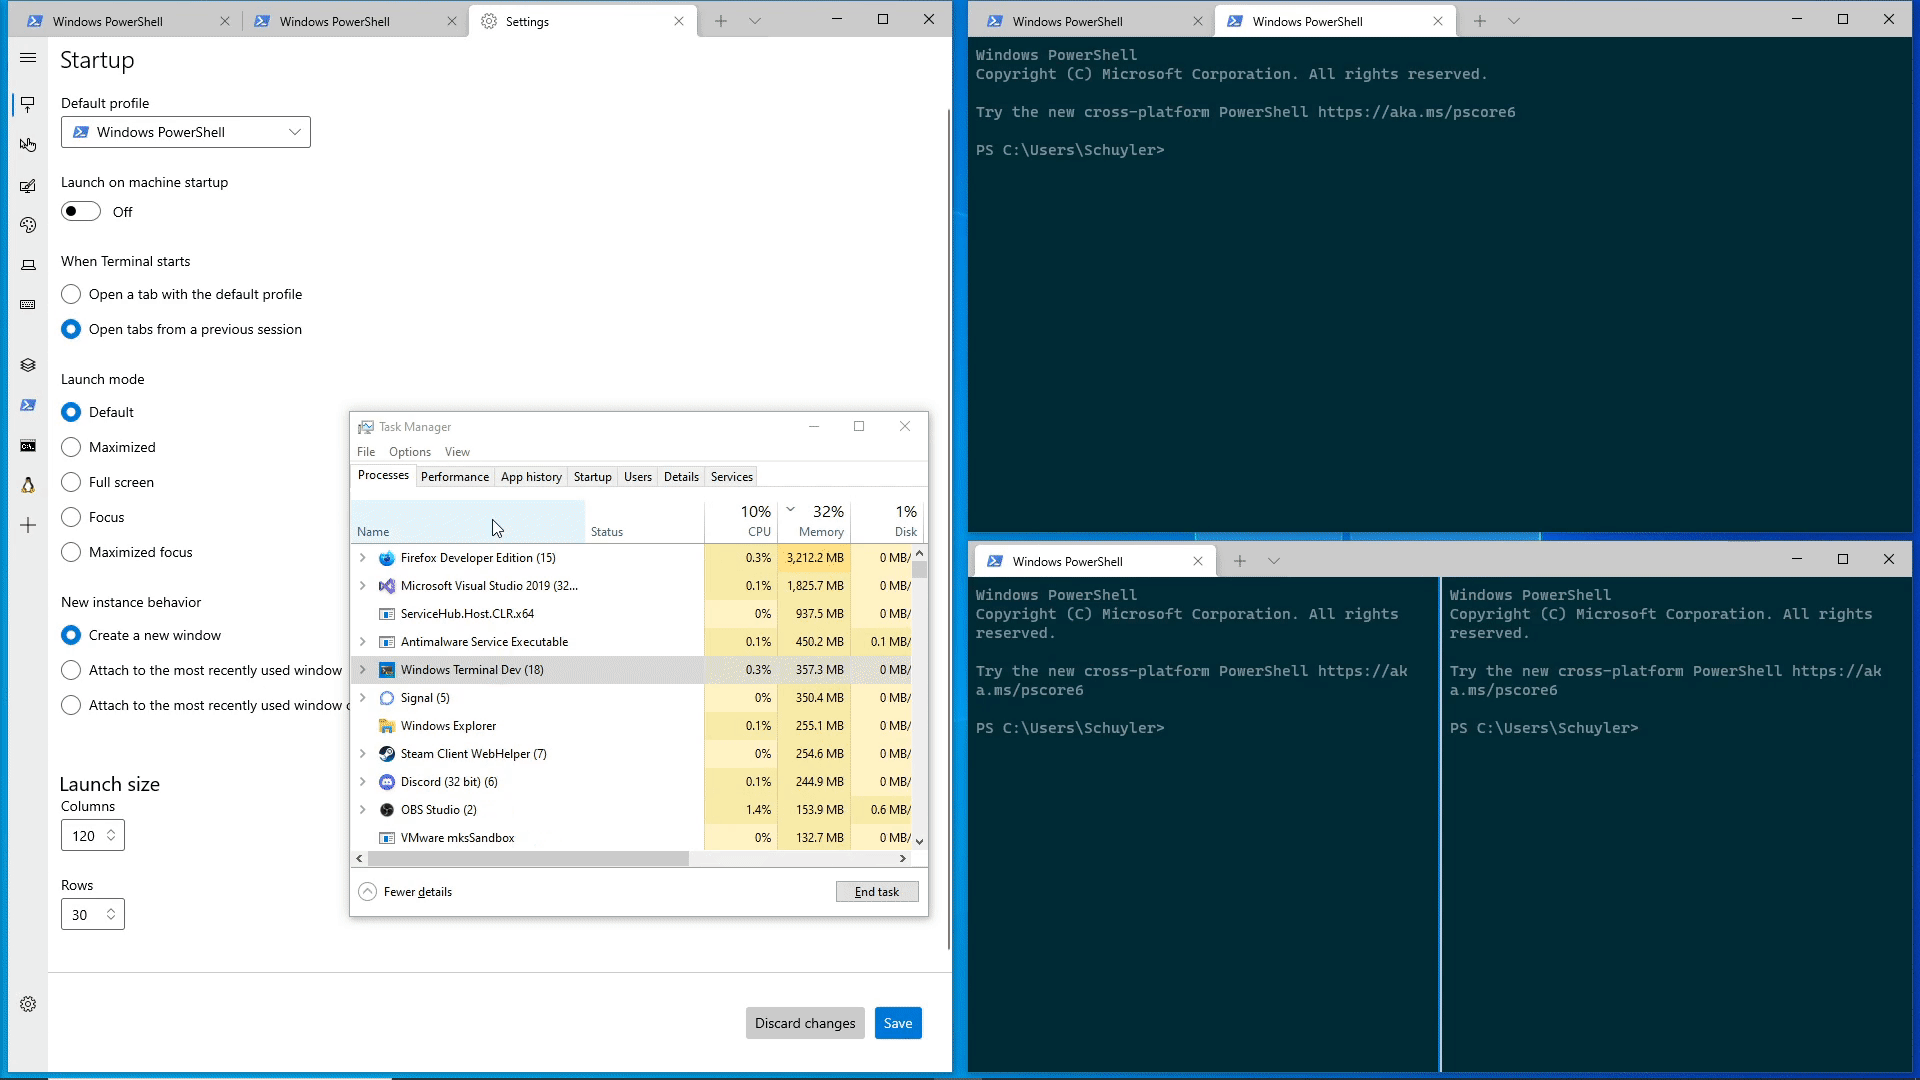Image resolution: width=1920 pixels, height=1080 pixels.
Task: Select the Startup settings sidebar icon
Action: [28, 104]
